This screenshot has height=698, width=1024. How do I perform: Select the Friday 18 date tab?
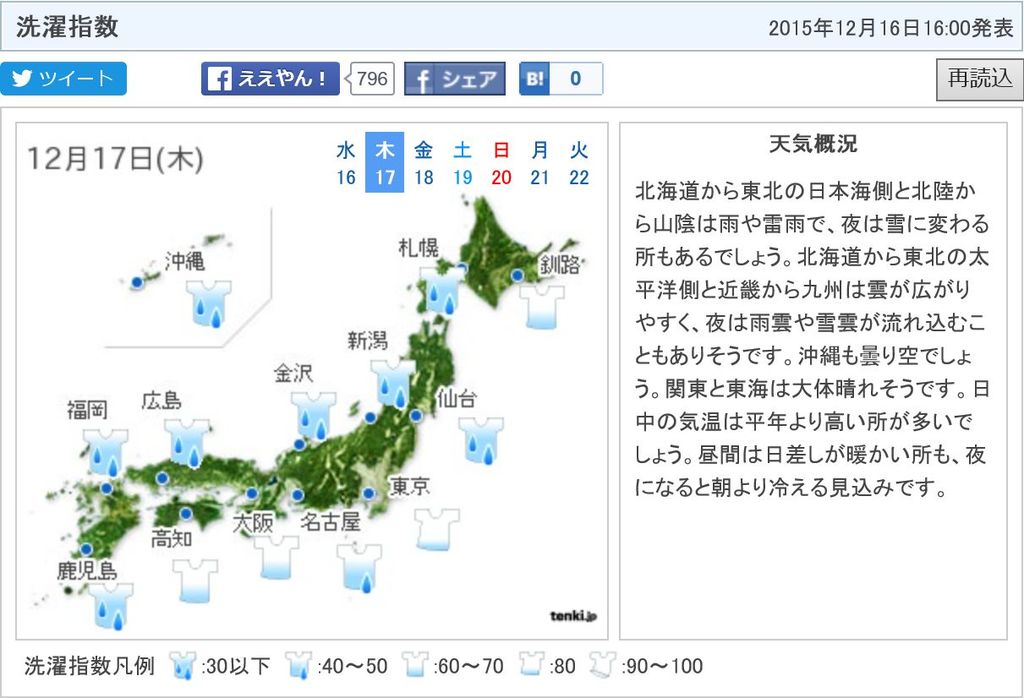(x=424, y=163)
